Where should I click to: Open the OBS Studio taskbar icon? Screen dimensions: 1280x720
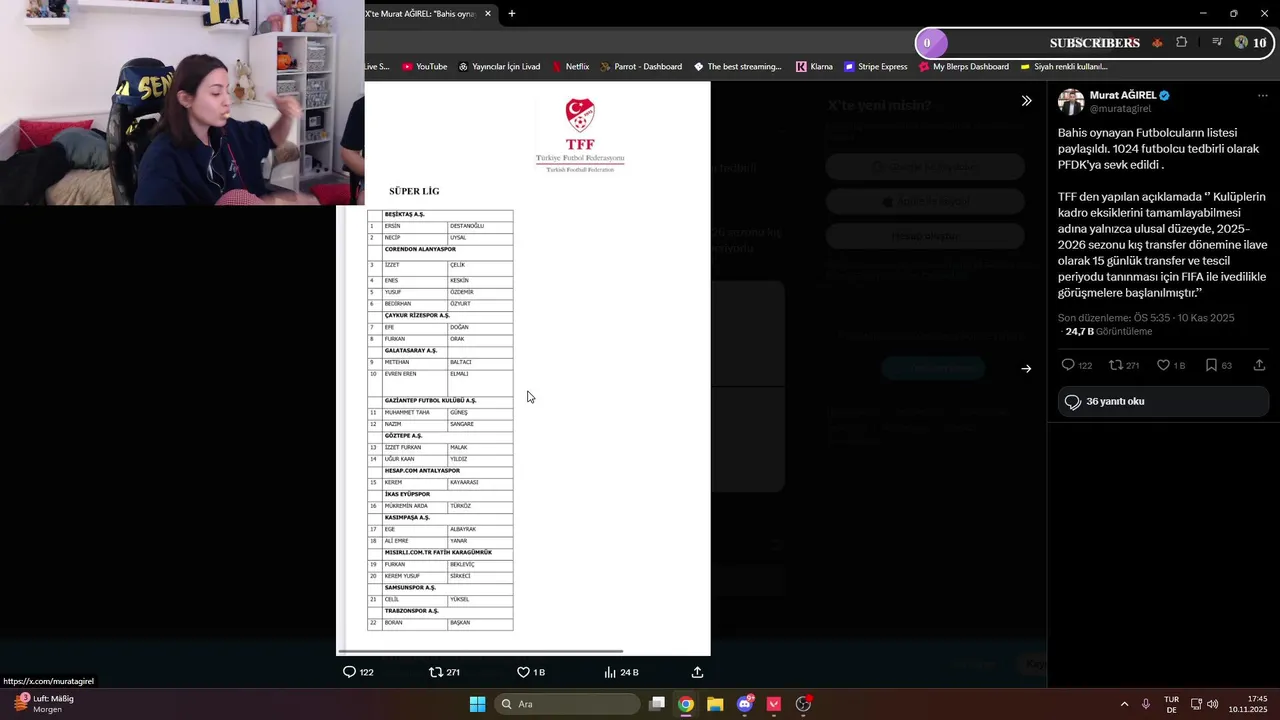[803, 704]
